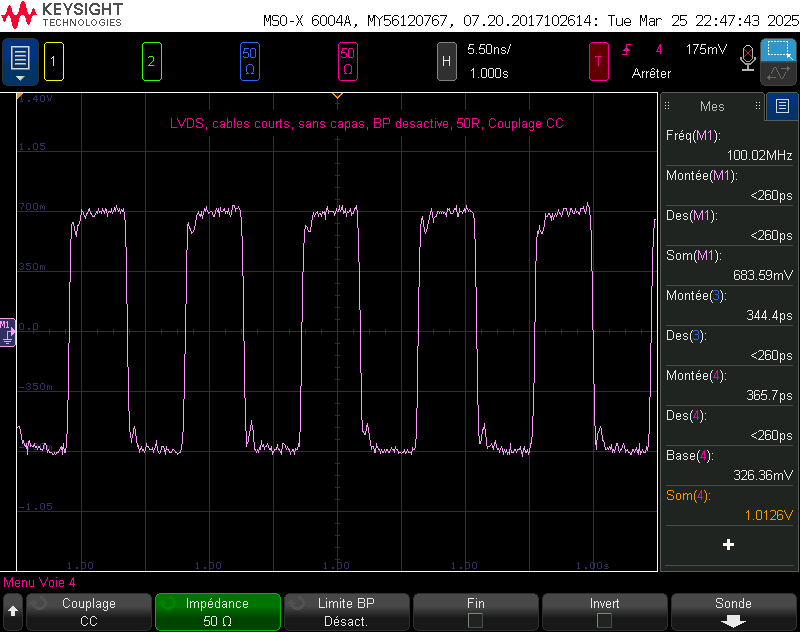Select the Des(3) measurement
The height and width of the screenshot is (632, 800).
coord(729,345)
